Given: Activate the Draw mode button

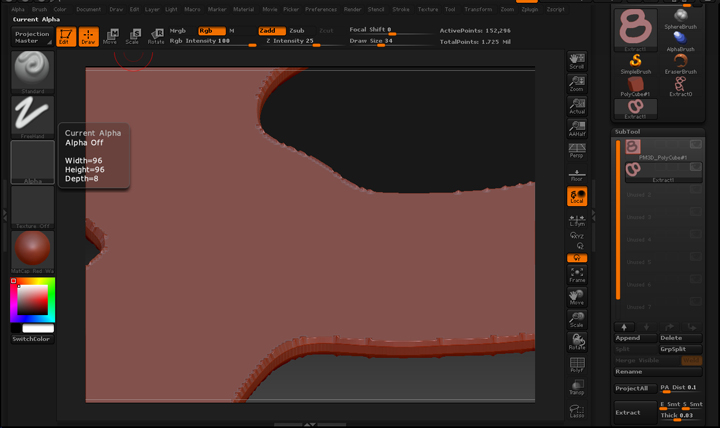Looking at the screenshot, I should coord(89,36).
